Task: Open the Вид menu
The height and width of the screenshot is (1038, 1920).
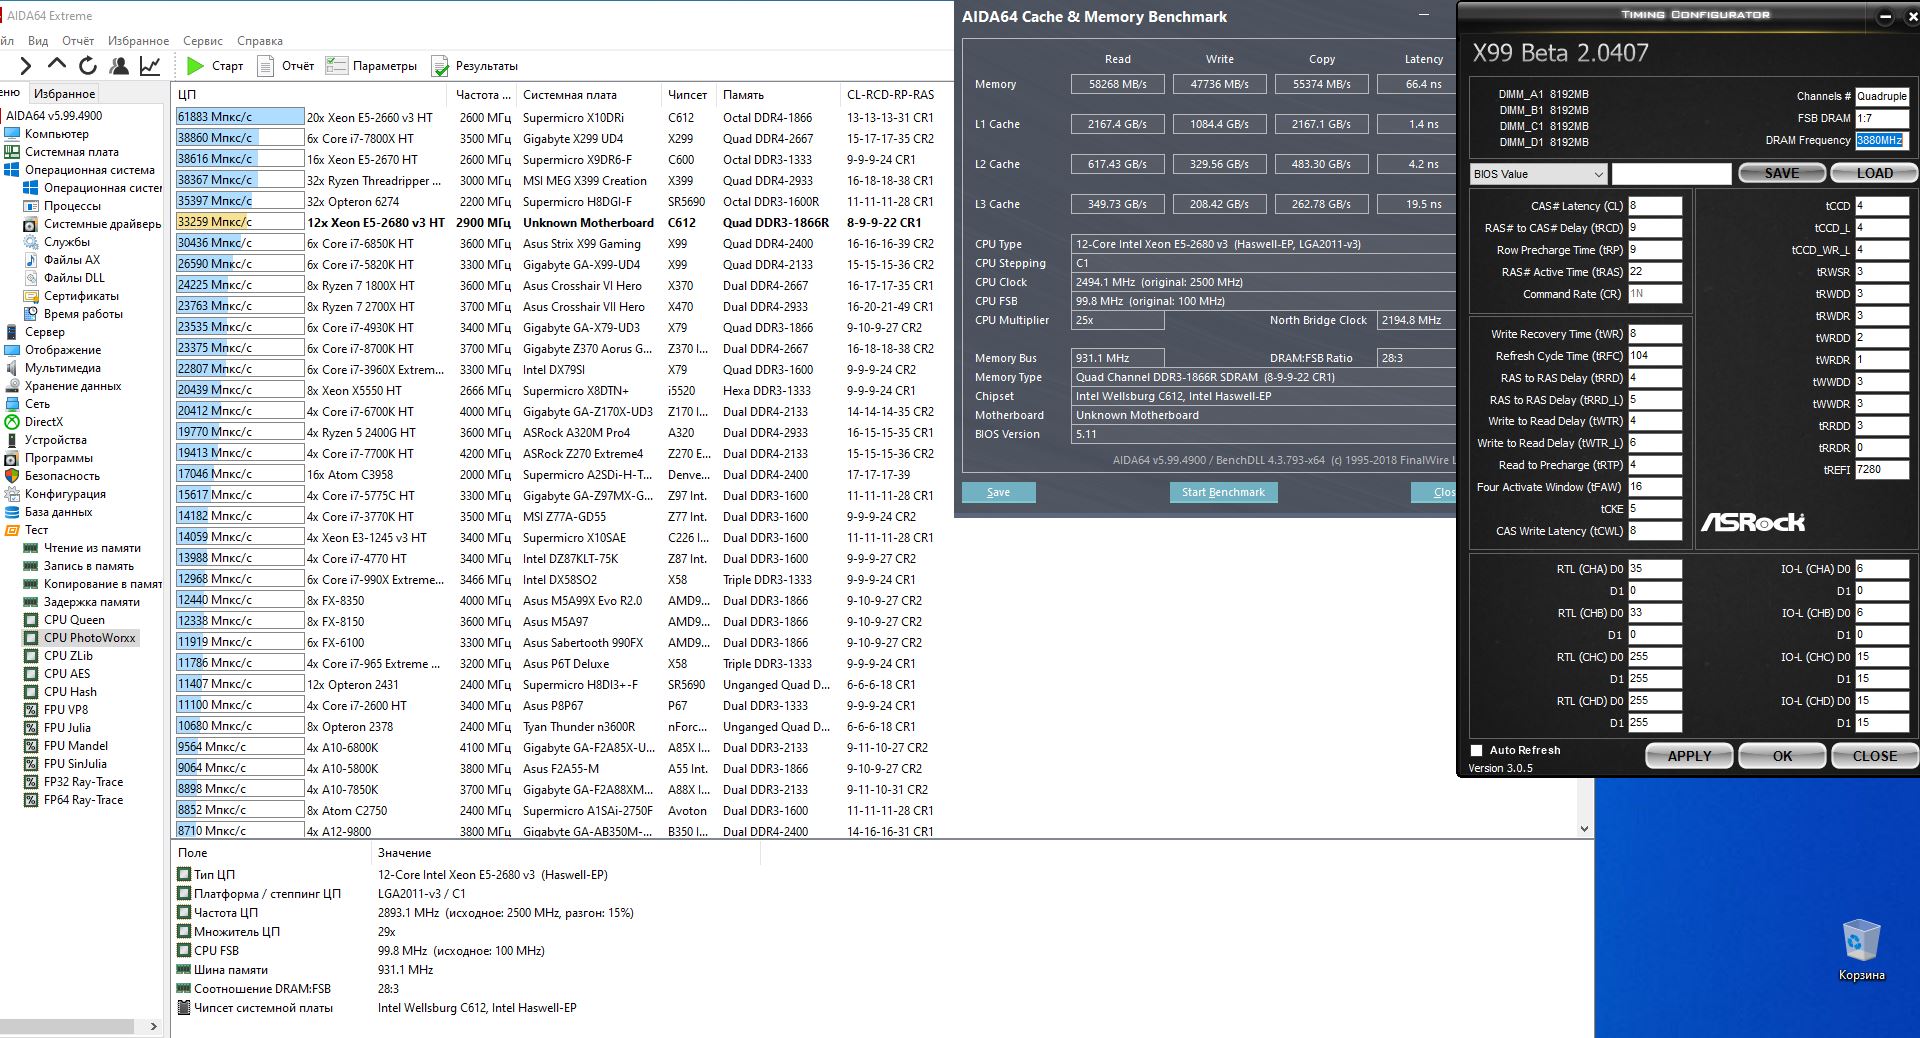Action: point(38,41)
